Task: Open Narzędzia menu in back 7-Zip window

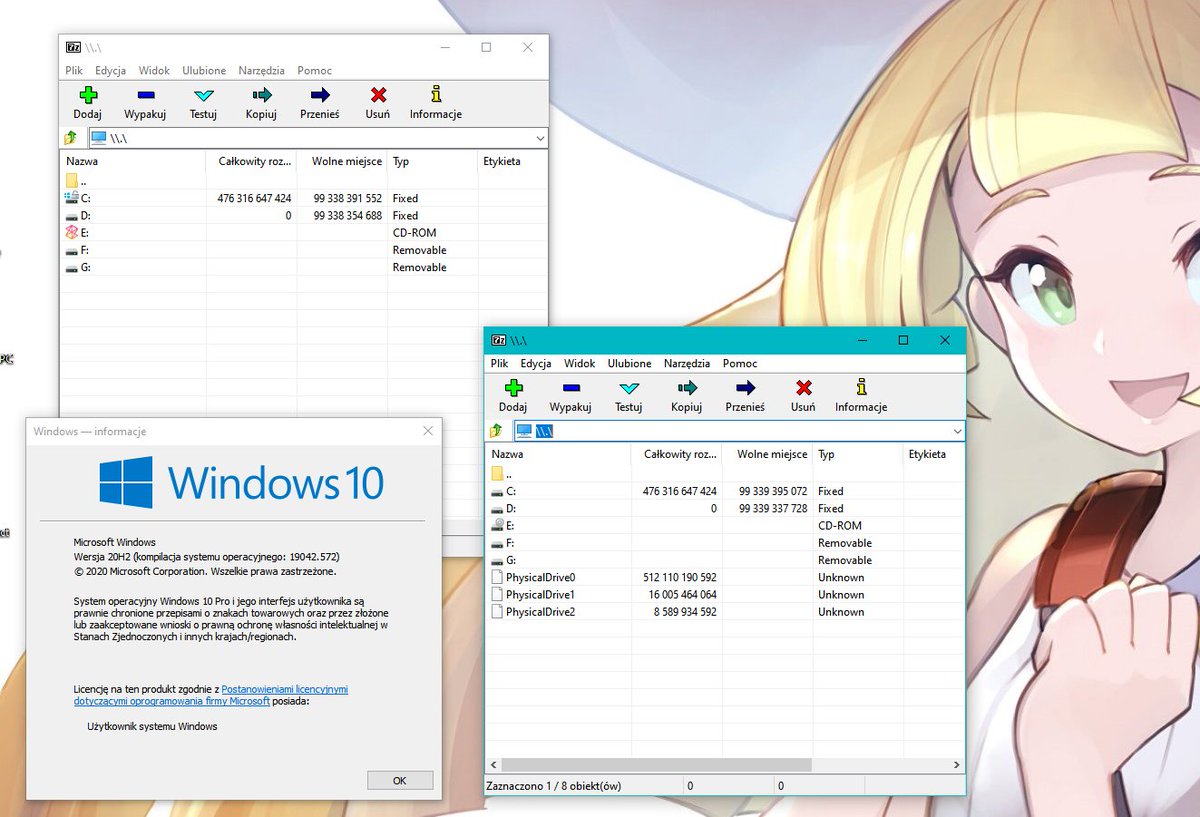Action: coord(261,71)
